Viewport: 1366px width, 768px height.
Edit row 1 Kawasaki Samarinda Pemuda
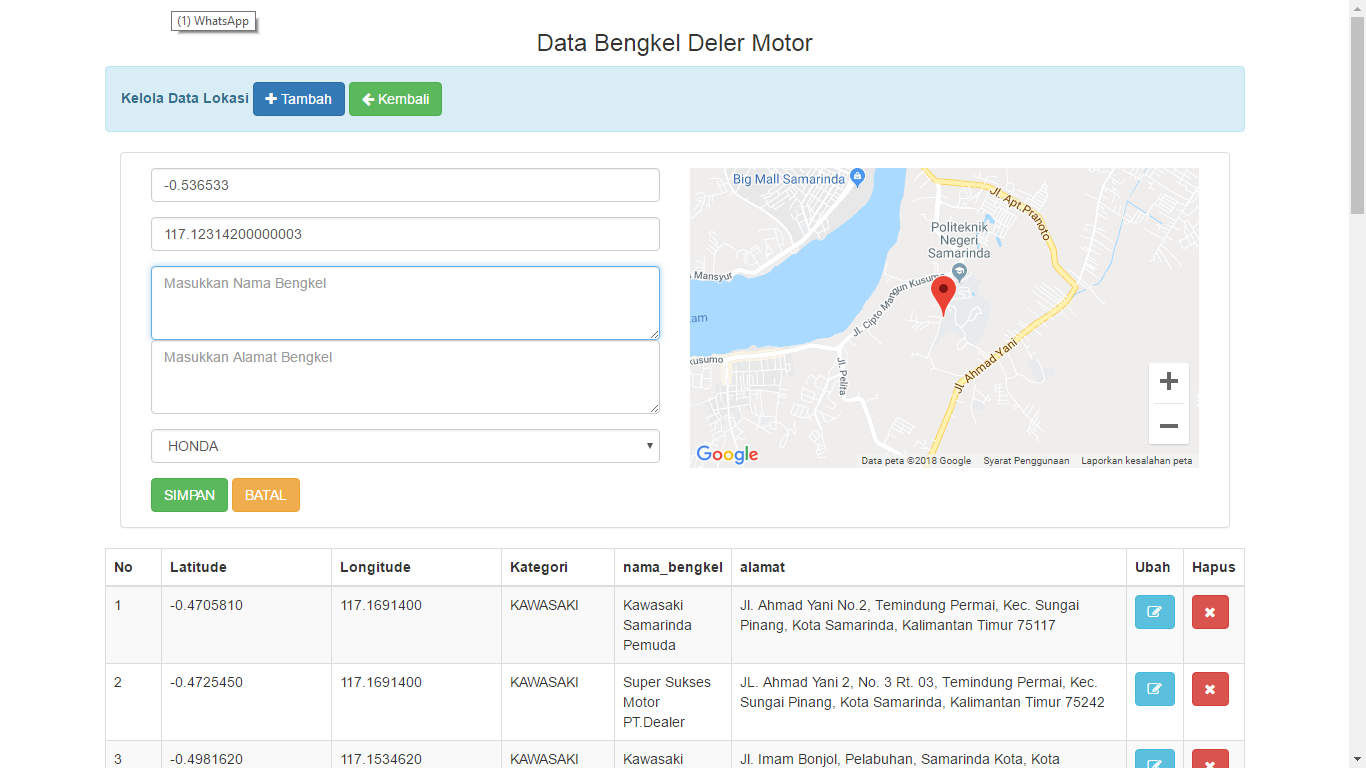tap(1154, 612)
